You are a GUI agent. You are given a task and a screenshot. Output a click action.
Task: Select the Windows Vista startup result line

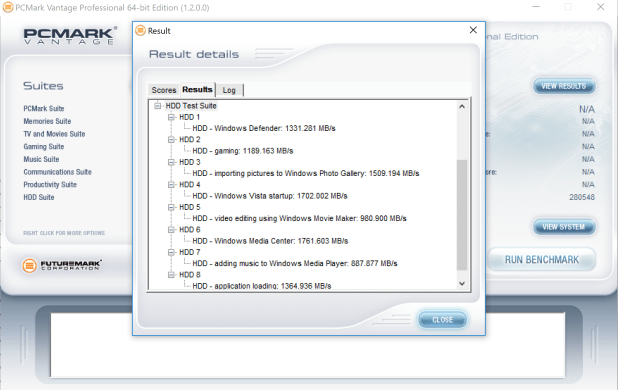(x=270, y=196)
